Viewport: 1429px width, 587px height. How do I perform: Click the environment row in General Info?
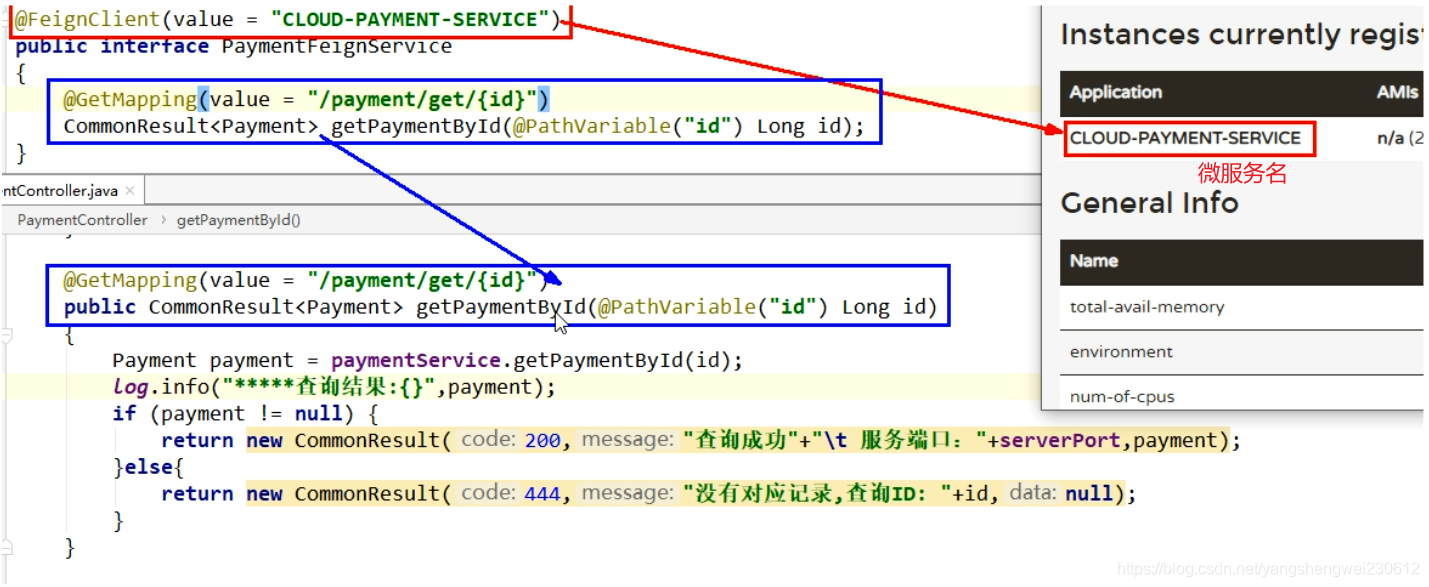1241,352
